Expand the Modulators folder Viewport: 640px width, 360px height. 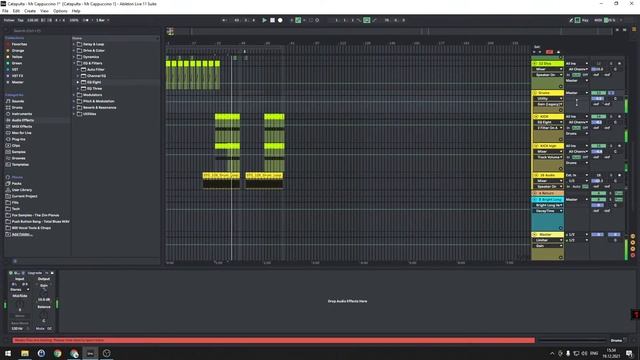(74, 95)
